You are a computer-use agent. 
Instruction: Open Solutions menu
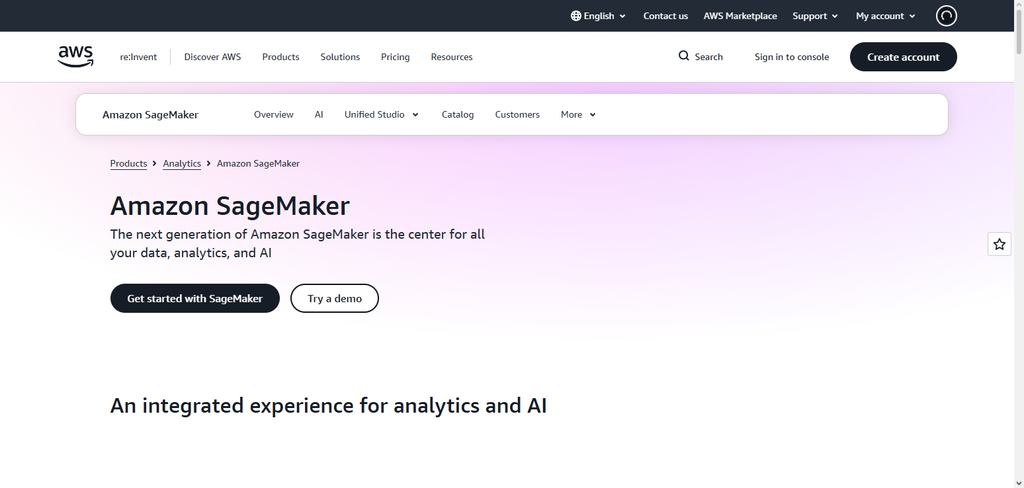click(x=340, y=57)
